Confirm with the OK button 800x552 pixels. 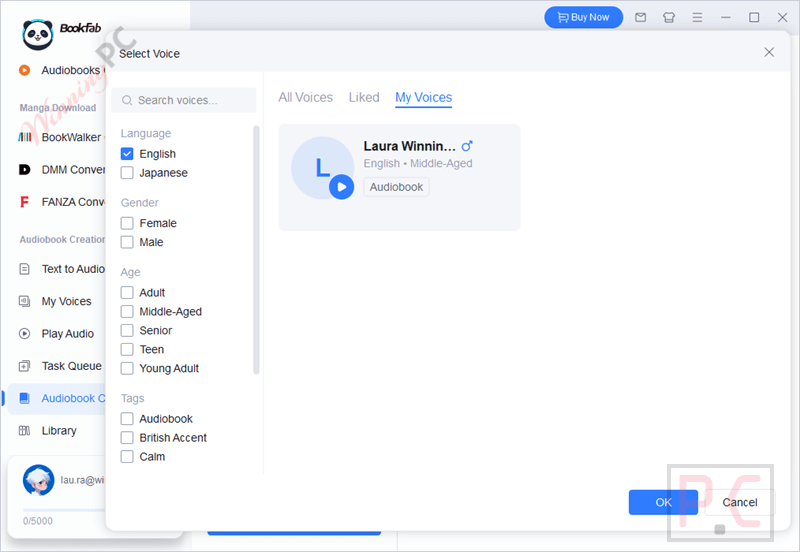coord(663,502)
